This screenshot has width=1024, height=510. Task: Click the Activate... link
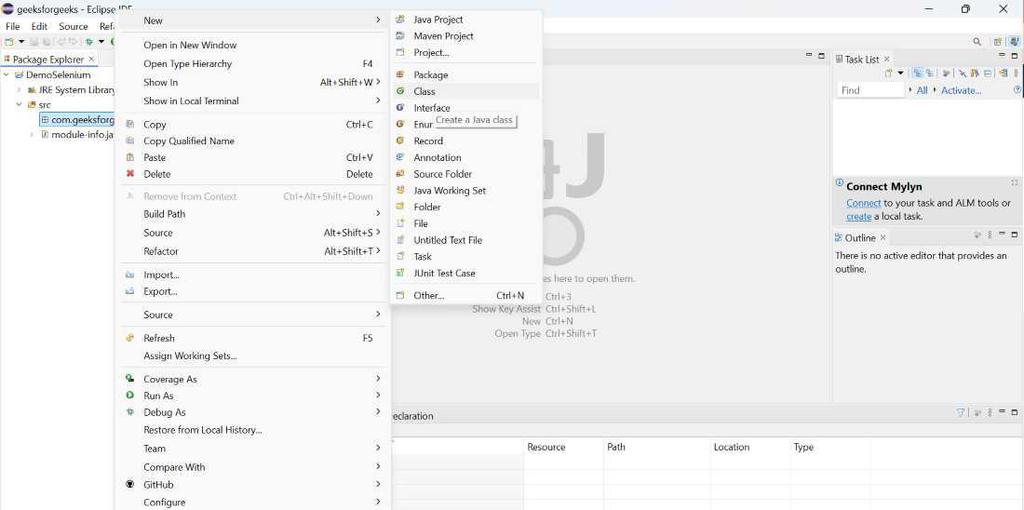(961, 91)
